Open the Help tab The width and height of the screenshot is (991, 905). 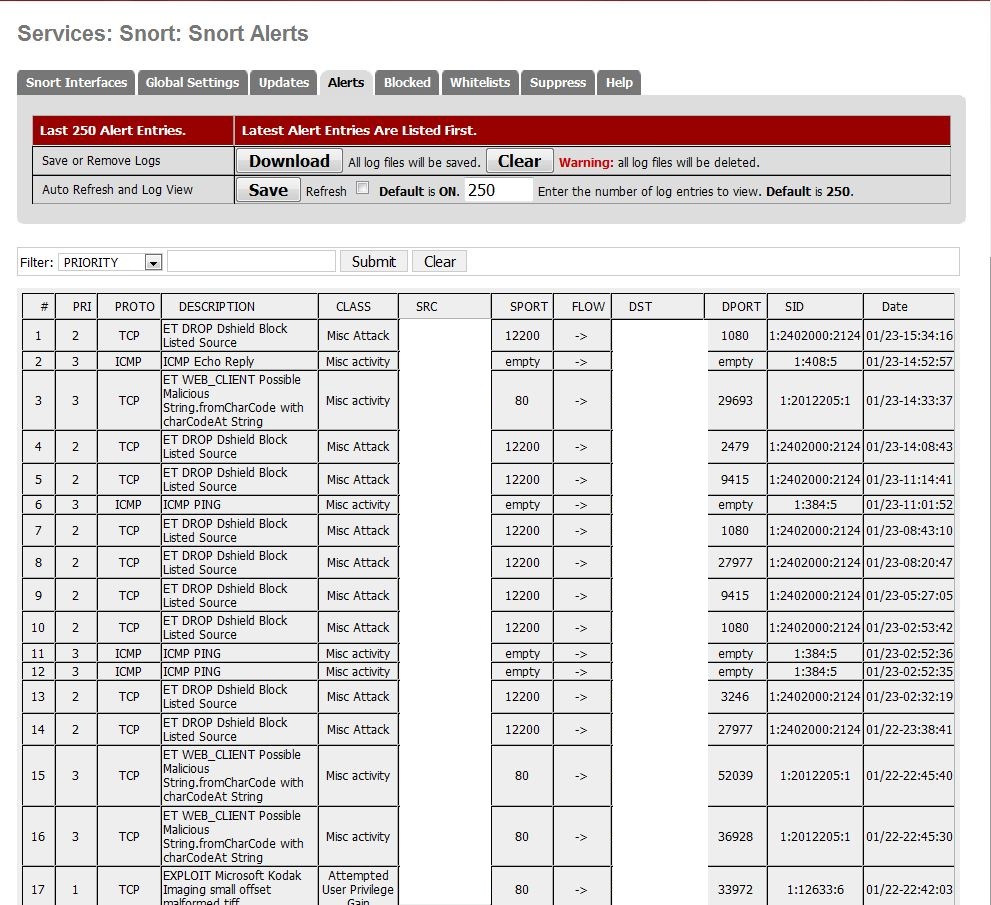coord(619,83)
